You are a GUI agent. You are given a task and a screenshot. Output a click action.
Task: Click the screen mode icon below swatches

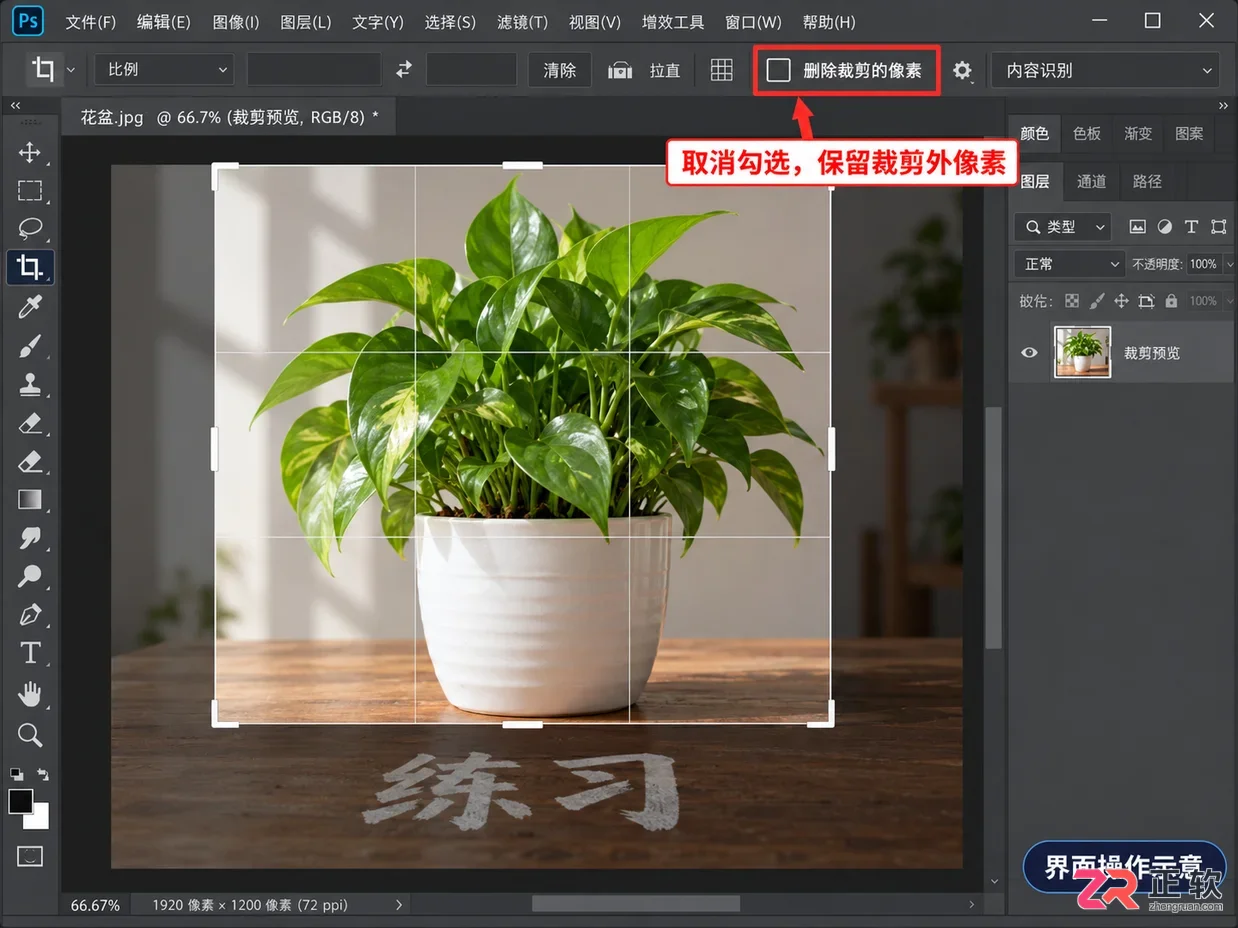[30, 856]
